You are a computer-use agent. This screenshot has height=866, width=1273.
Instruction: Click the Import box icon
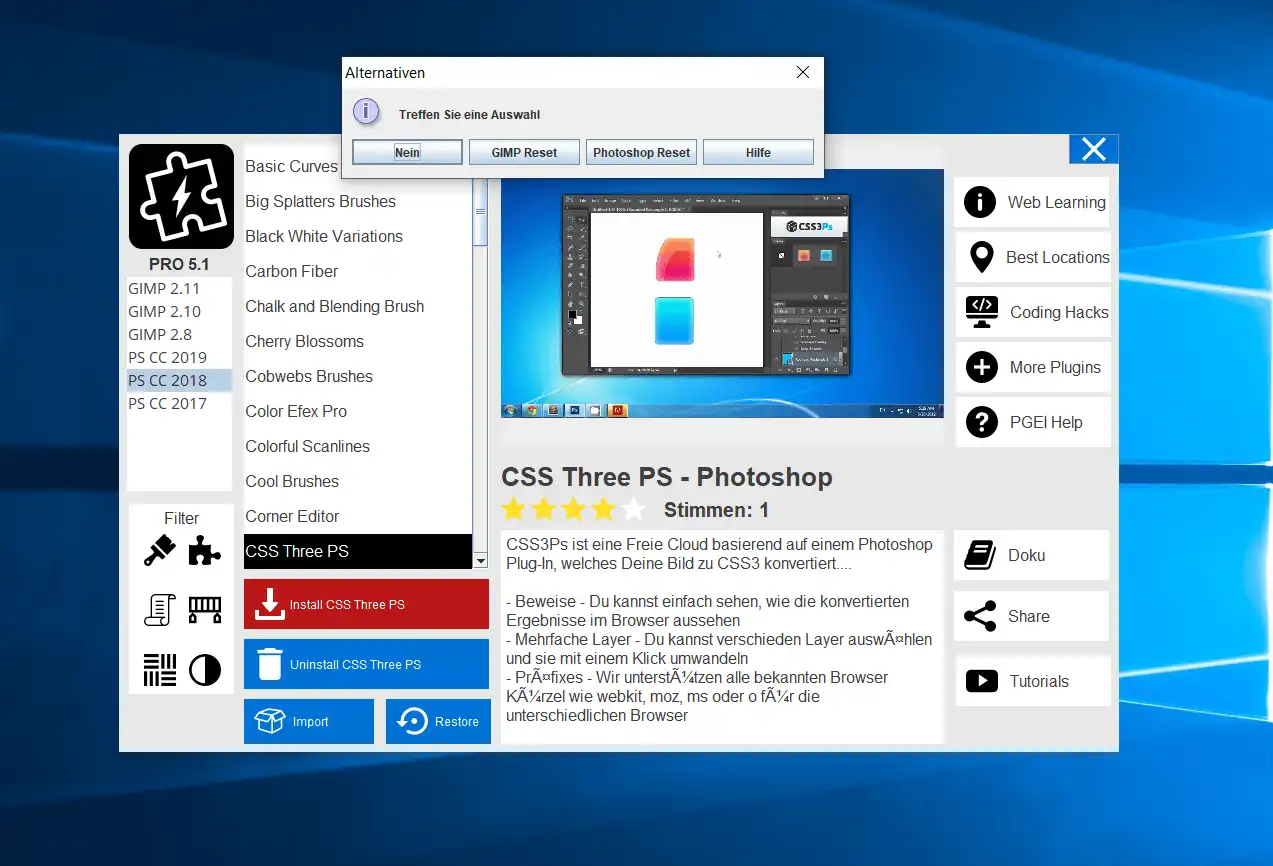[270, 721]
